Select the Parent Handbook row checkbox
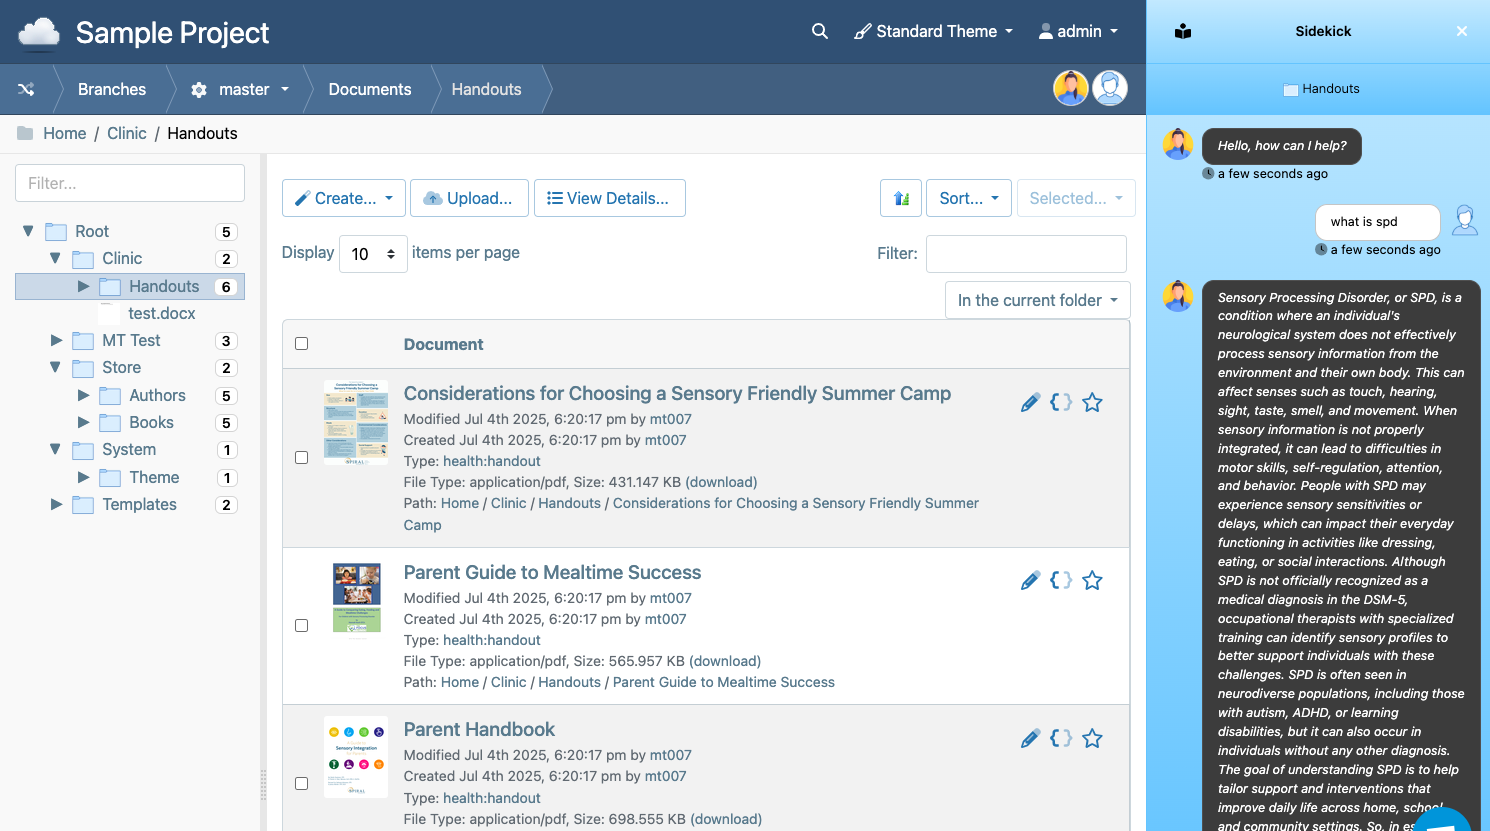1490x831 pixels. click(x=301, y=783)
